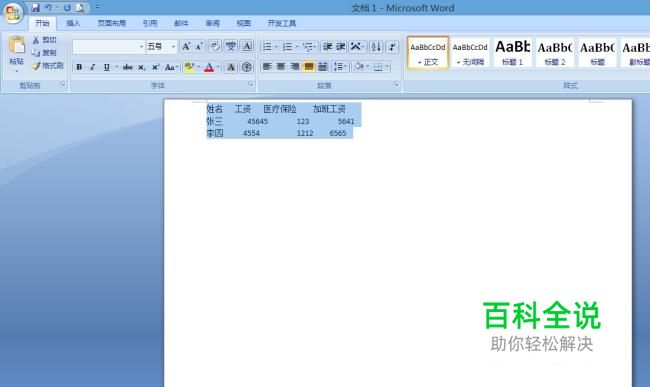The width and height of the screenshot is (650, 387).
Task: Shrink font size with the A-down icon
Action: (199, 46)
